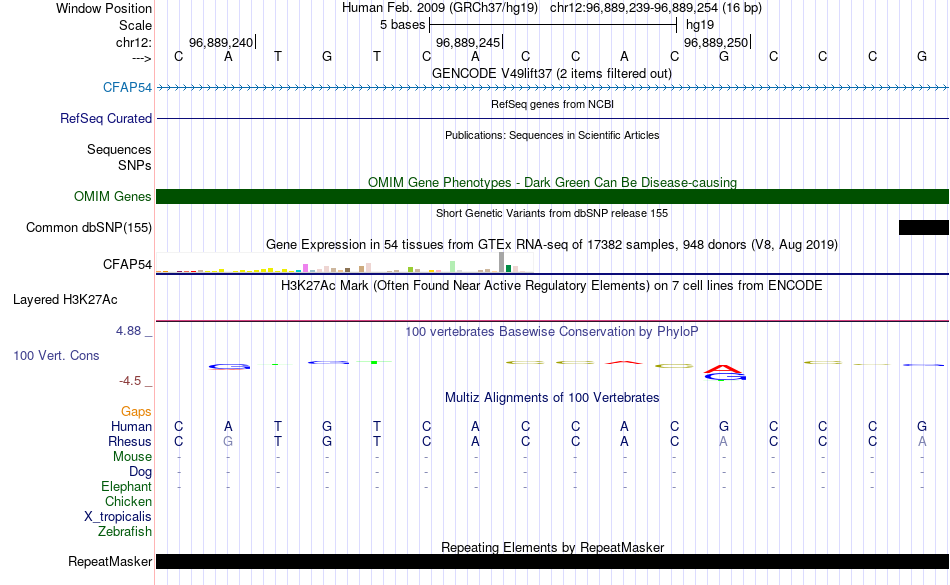The width and height of the screenshot is (950, 585).
Task: Select the Zebrafish alignment row label
Action: pyautogui.click(x=125, y=531)
